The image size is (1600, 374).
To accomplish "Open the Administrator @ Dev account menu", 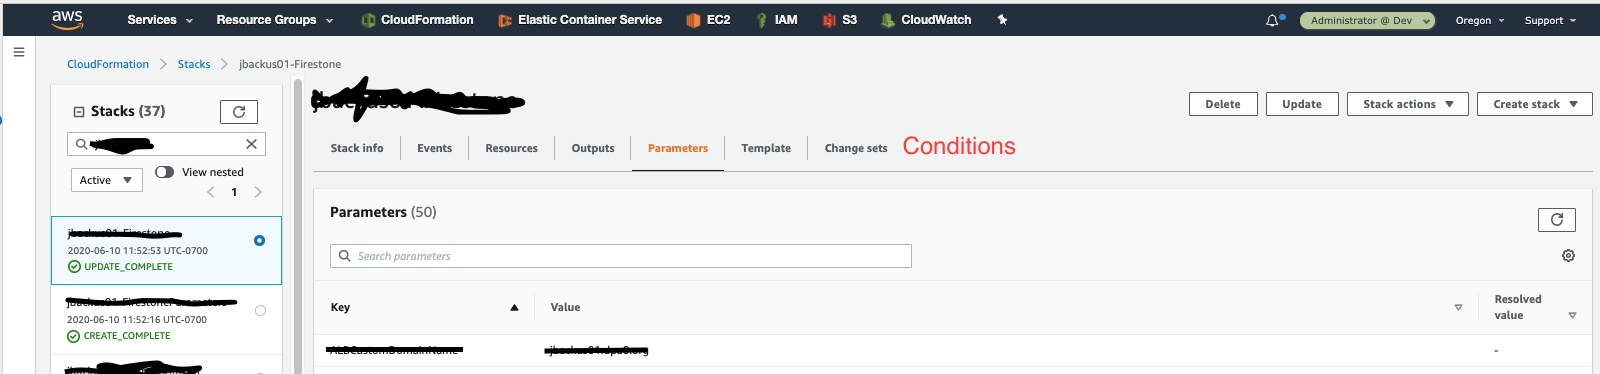I will [1367, 20].
